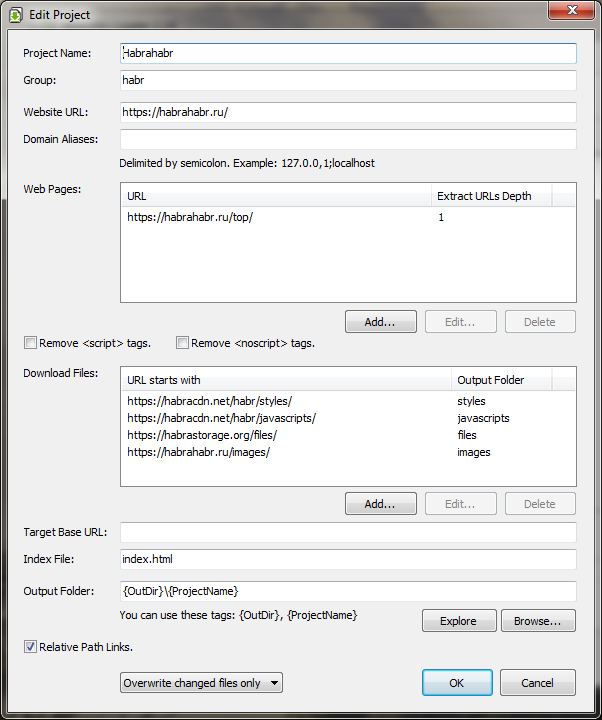Enable Remove <noscript> tags checkbox
Image resolution: width=602 pixels, height=720 pixels.
pyautogui.click(x=182, y=343)
